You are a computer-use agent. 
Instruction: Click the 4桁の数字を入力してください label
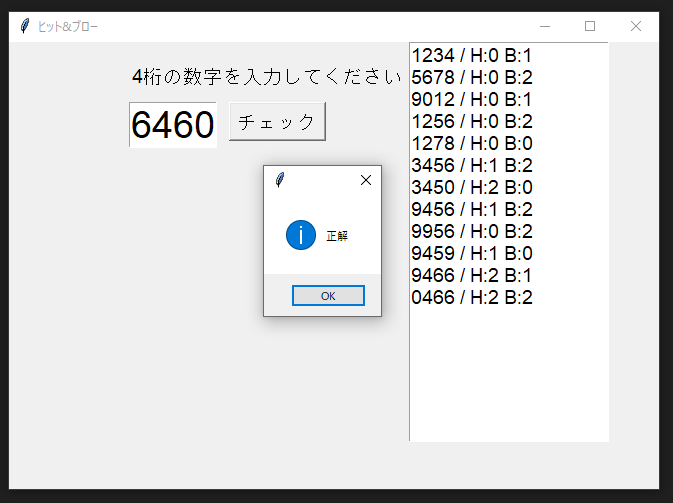[x=267, y=77]
